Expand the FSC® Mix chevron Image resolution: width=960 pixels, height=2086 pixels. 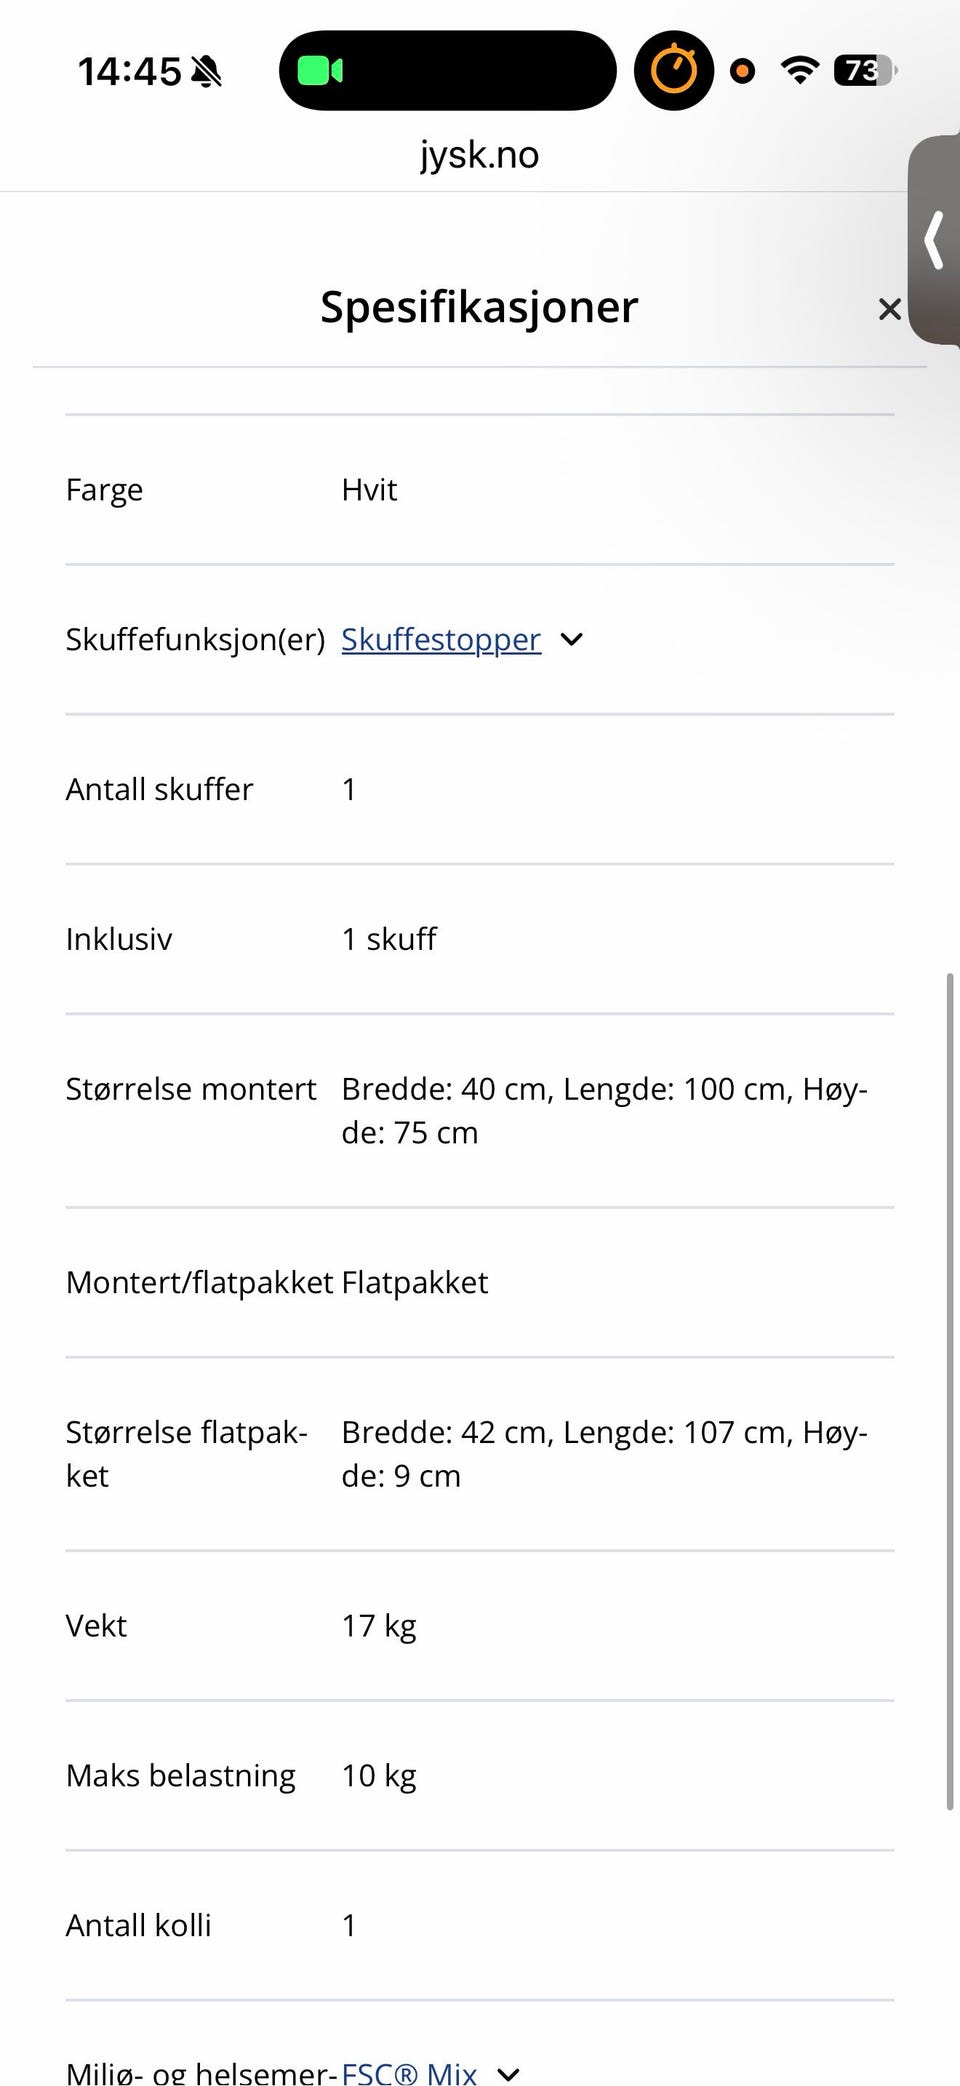click(x=509, y=2074)
